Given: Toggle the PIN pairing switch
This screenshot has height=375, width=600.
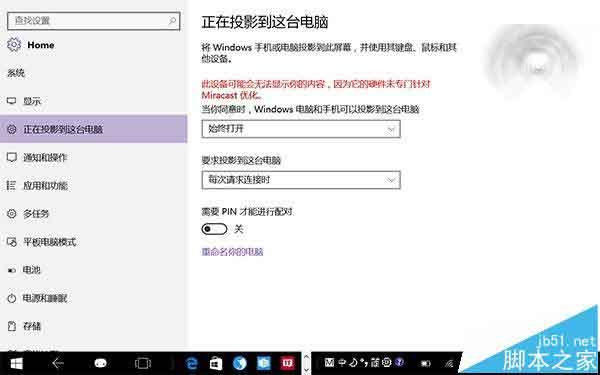Looking at the screenshot, I should click(214, 229).
